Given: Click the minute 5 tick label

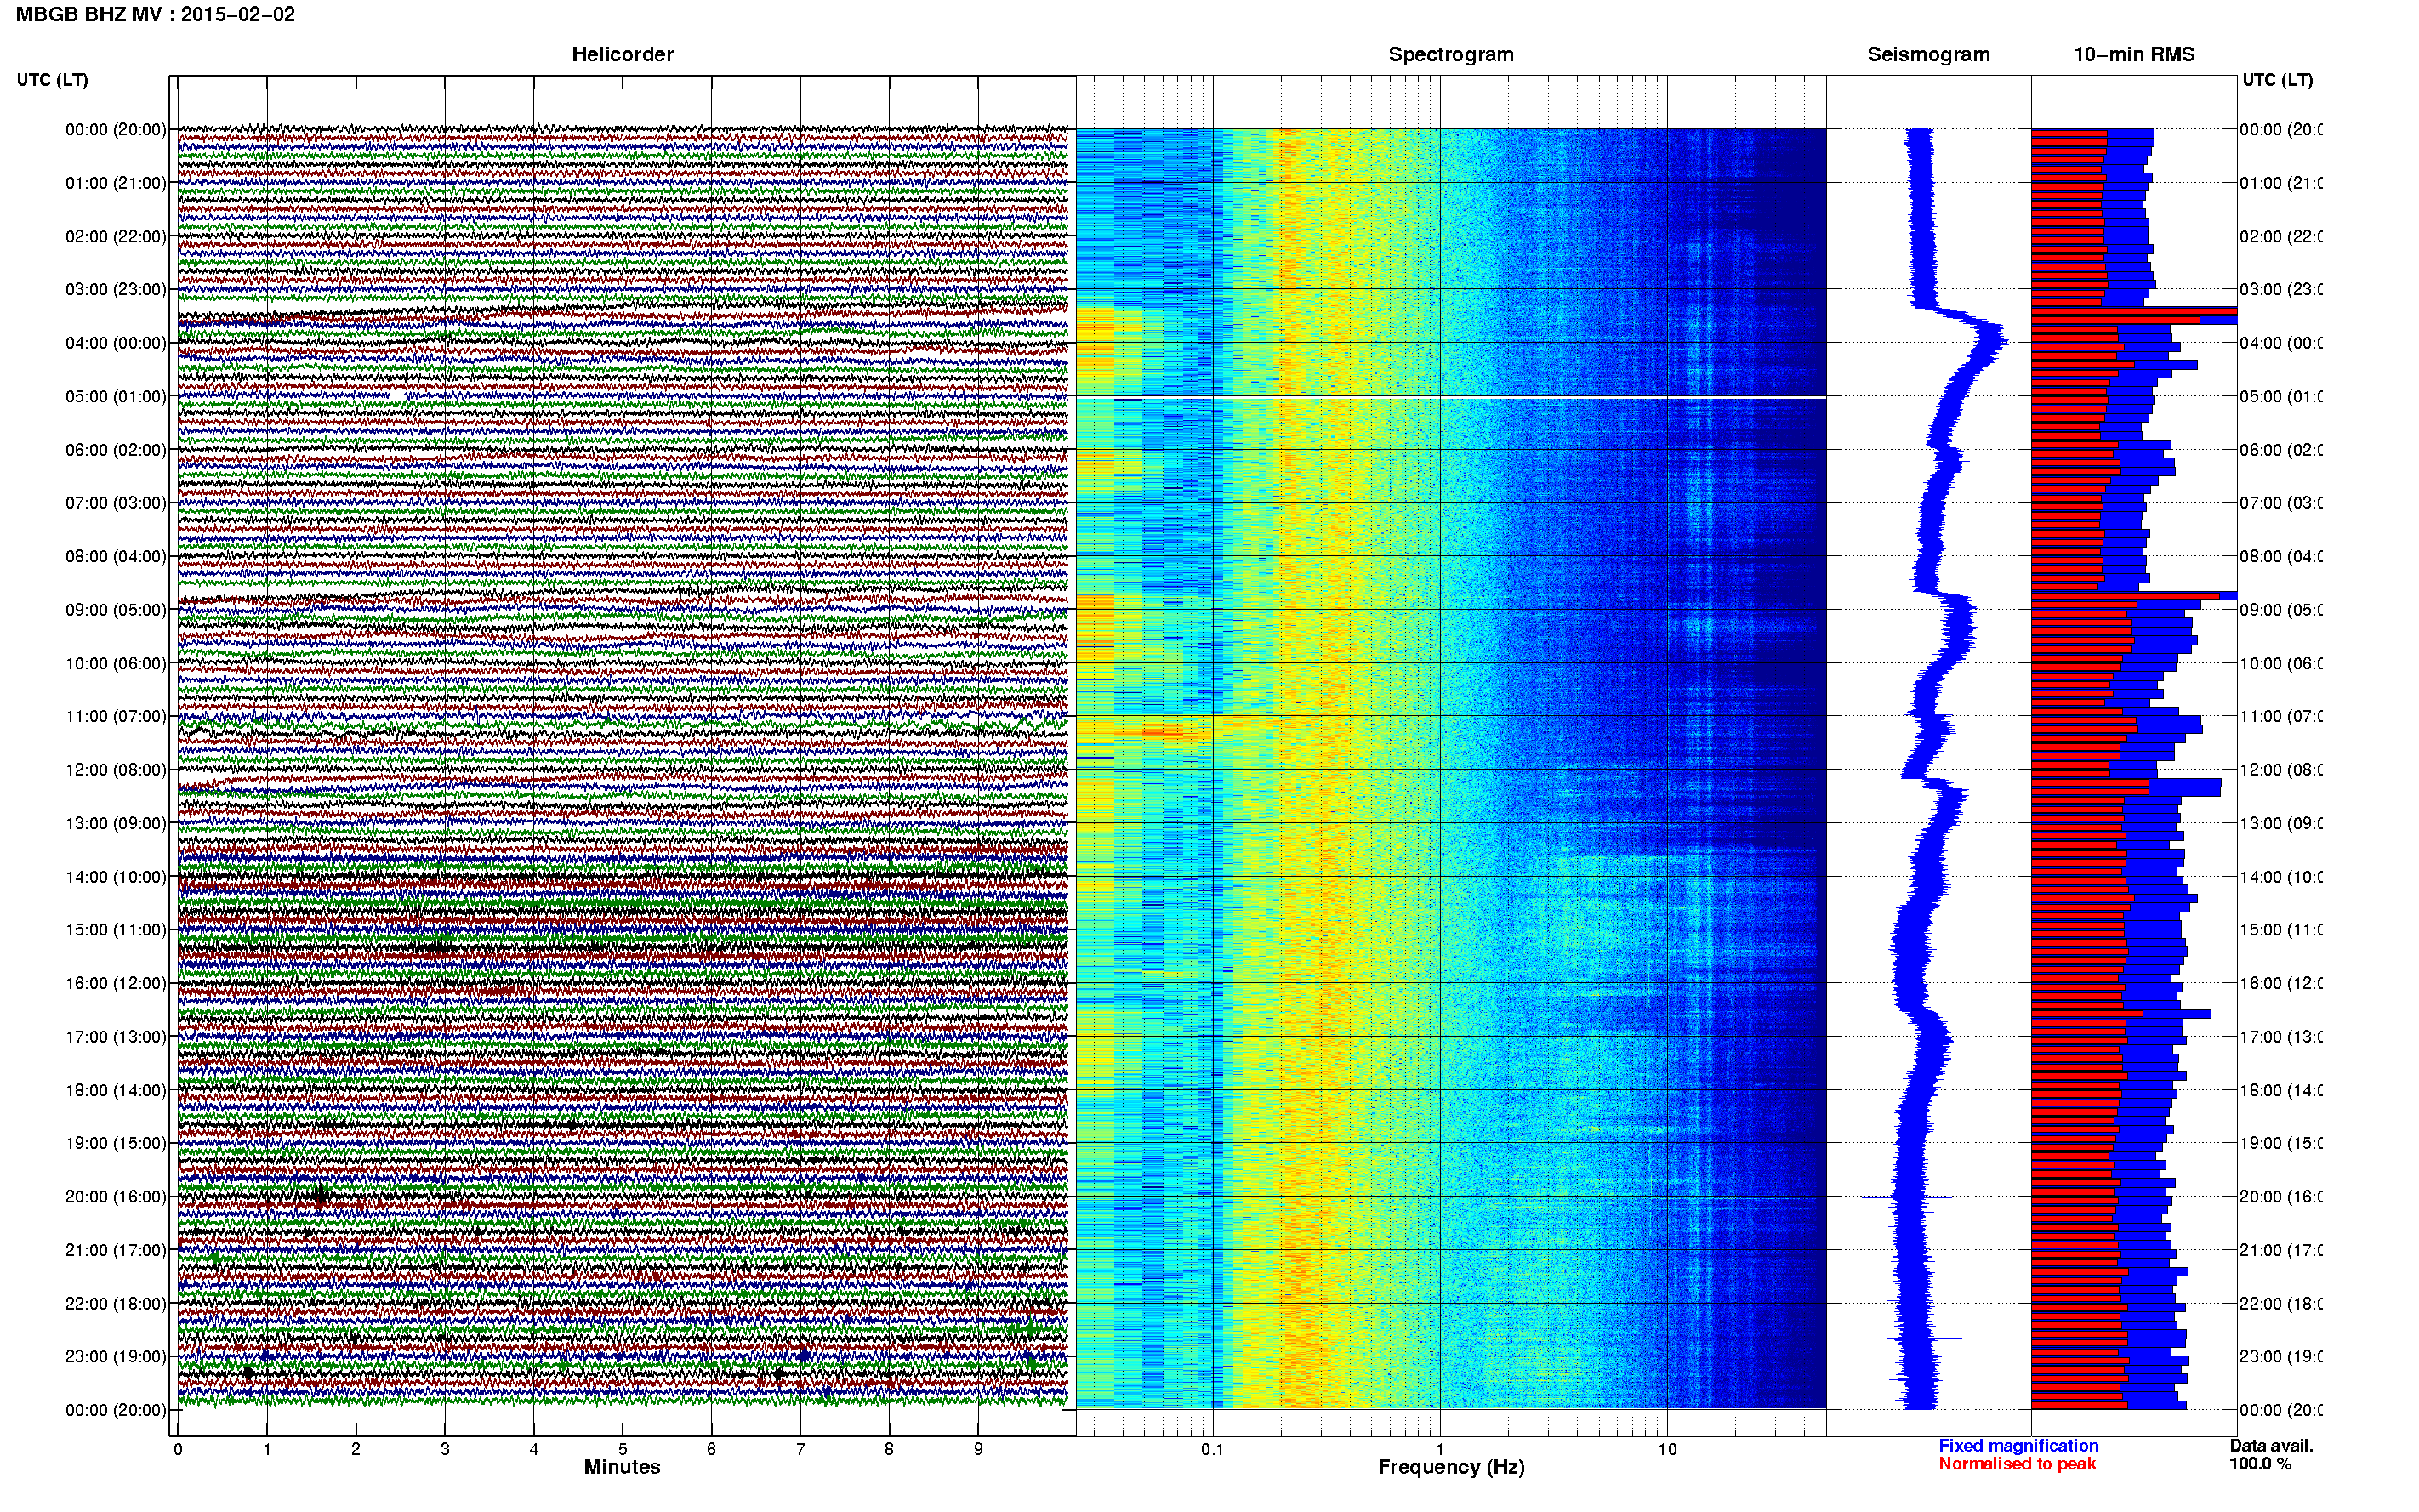Looking at the screenshot, I should point(622,1449).
